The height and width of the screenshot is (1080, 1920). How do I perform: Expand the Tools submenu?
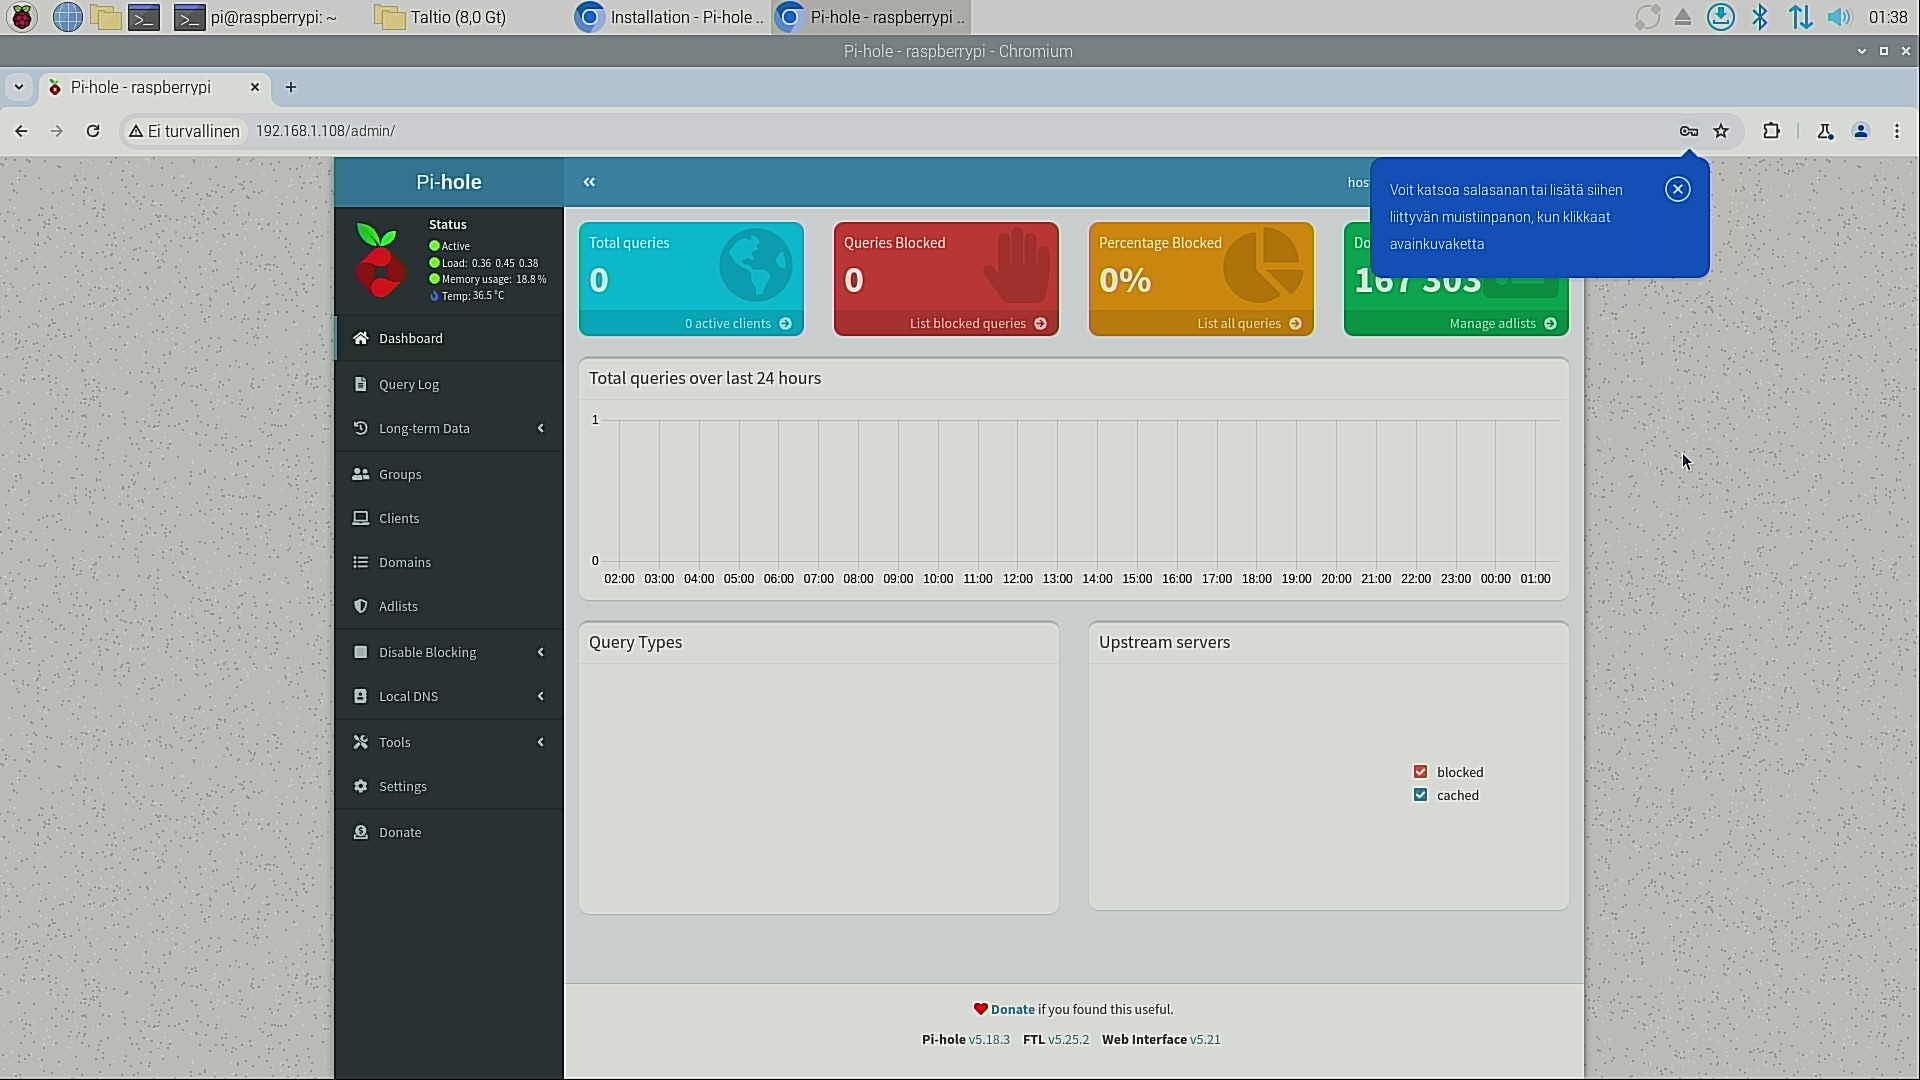(449, 742)
